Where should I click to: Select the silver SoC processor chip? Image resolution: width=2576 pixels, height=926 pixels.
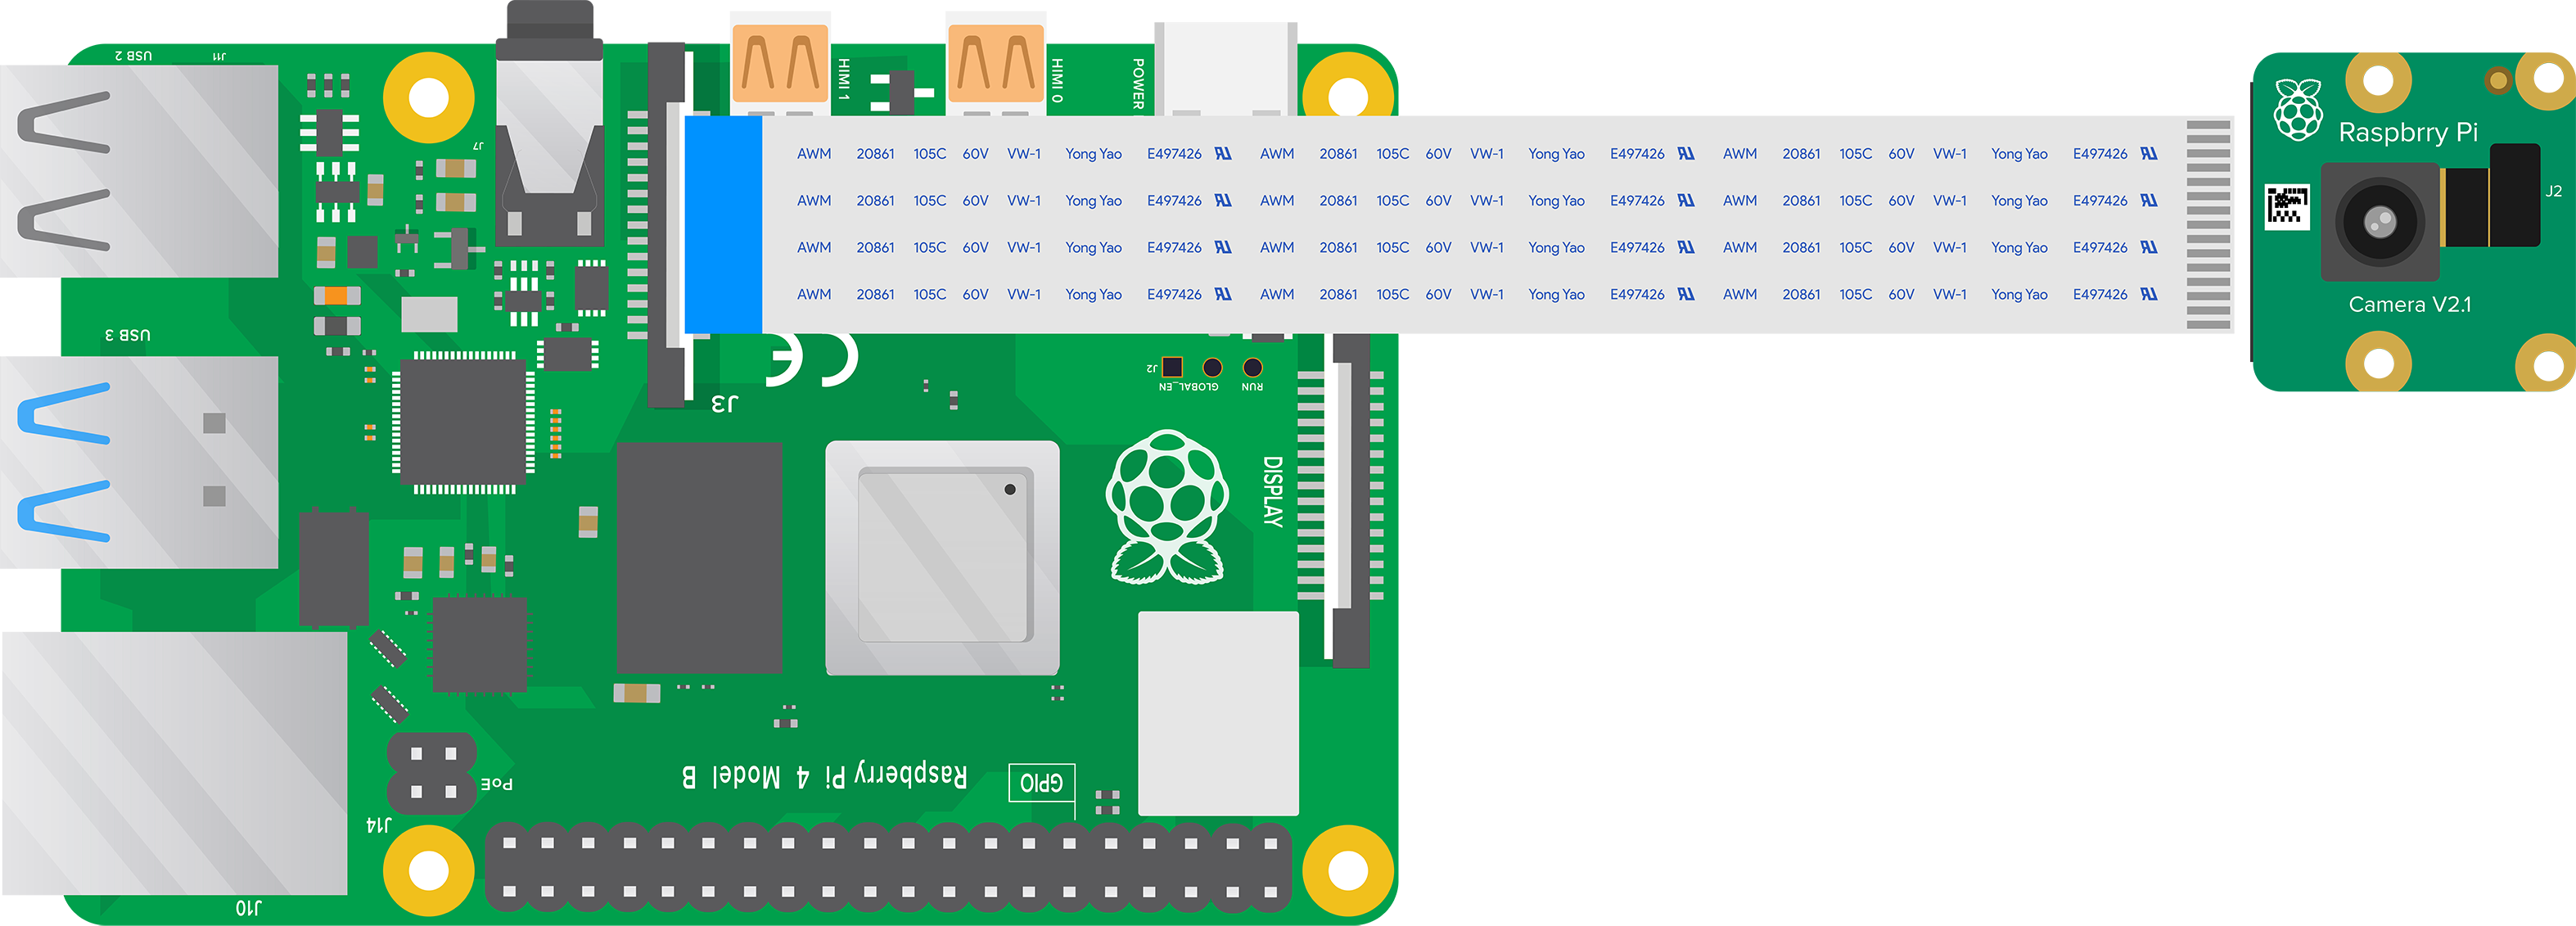[x=942, y=558]
